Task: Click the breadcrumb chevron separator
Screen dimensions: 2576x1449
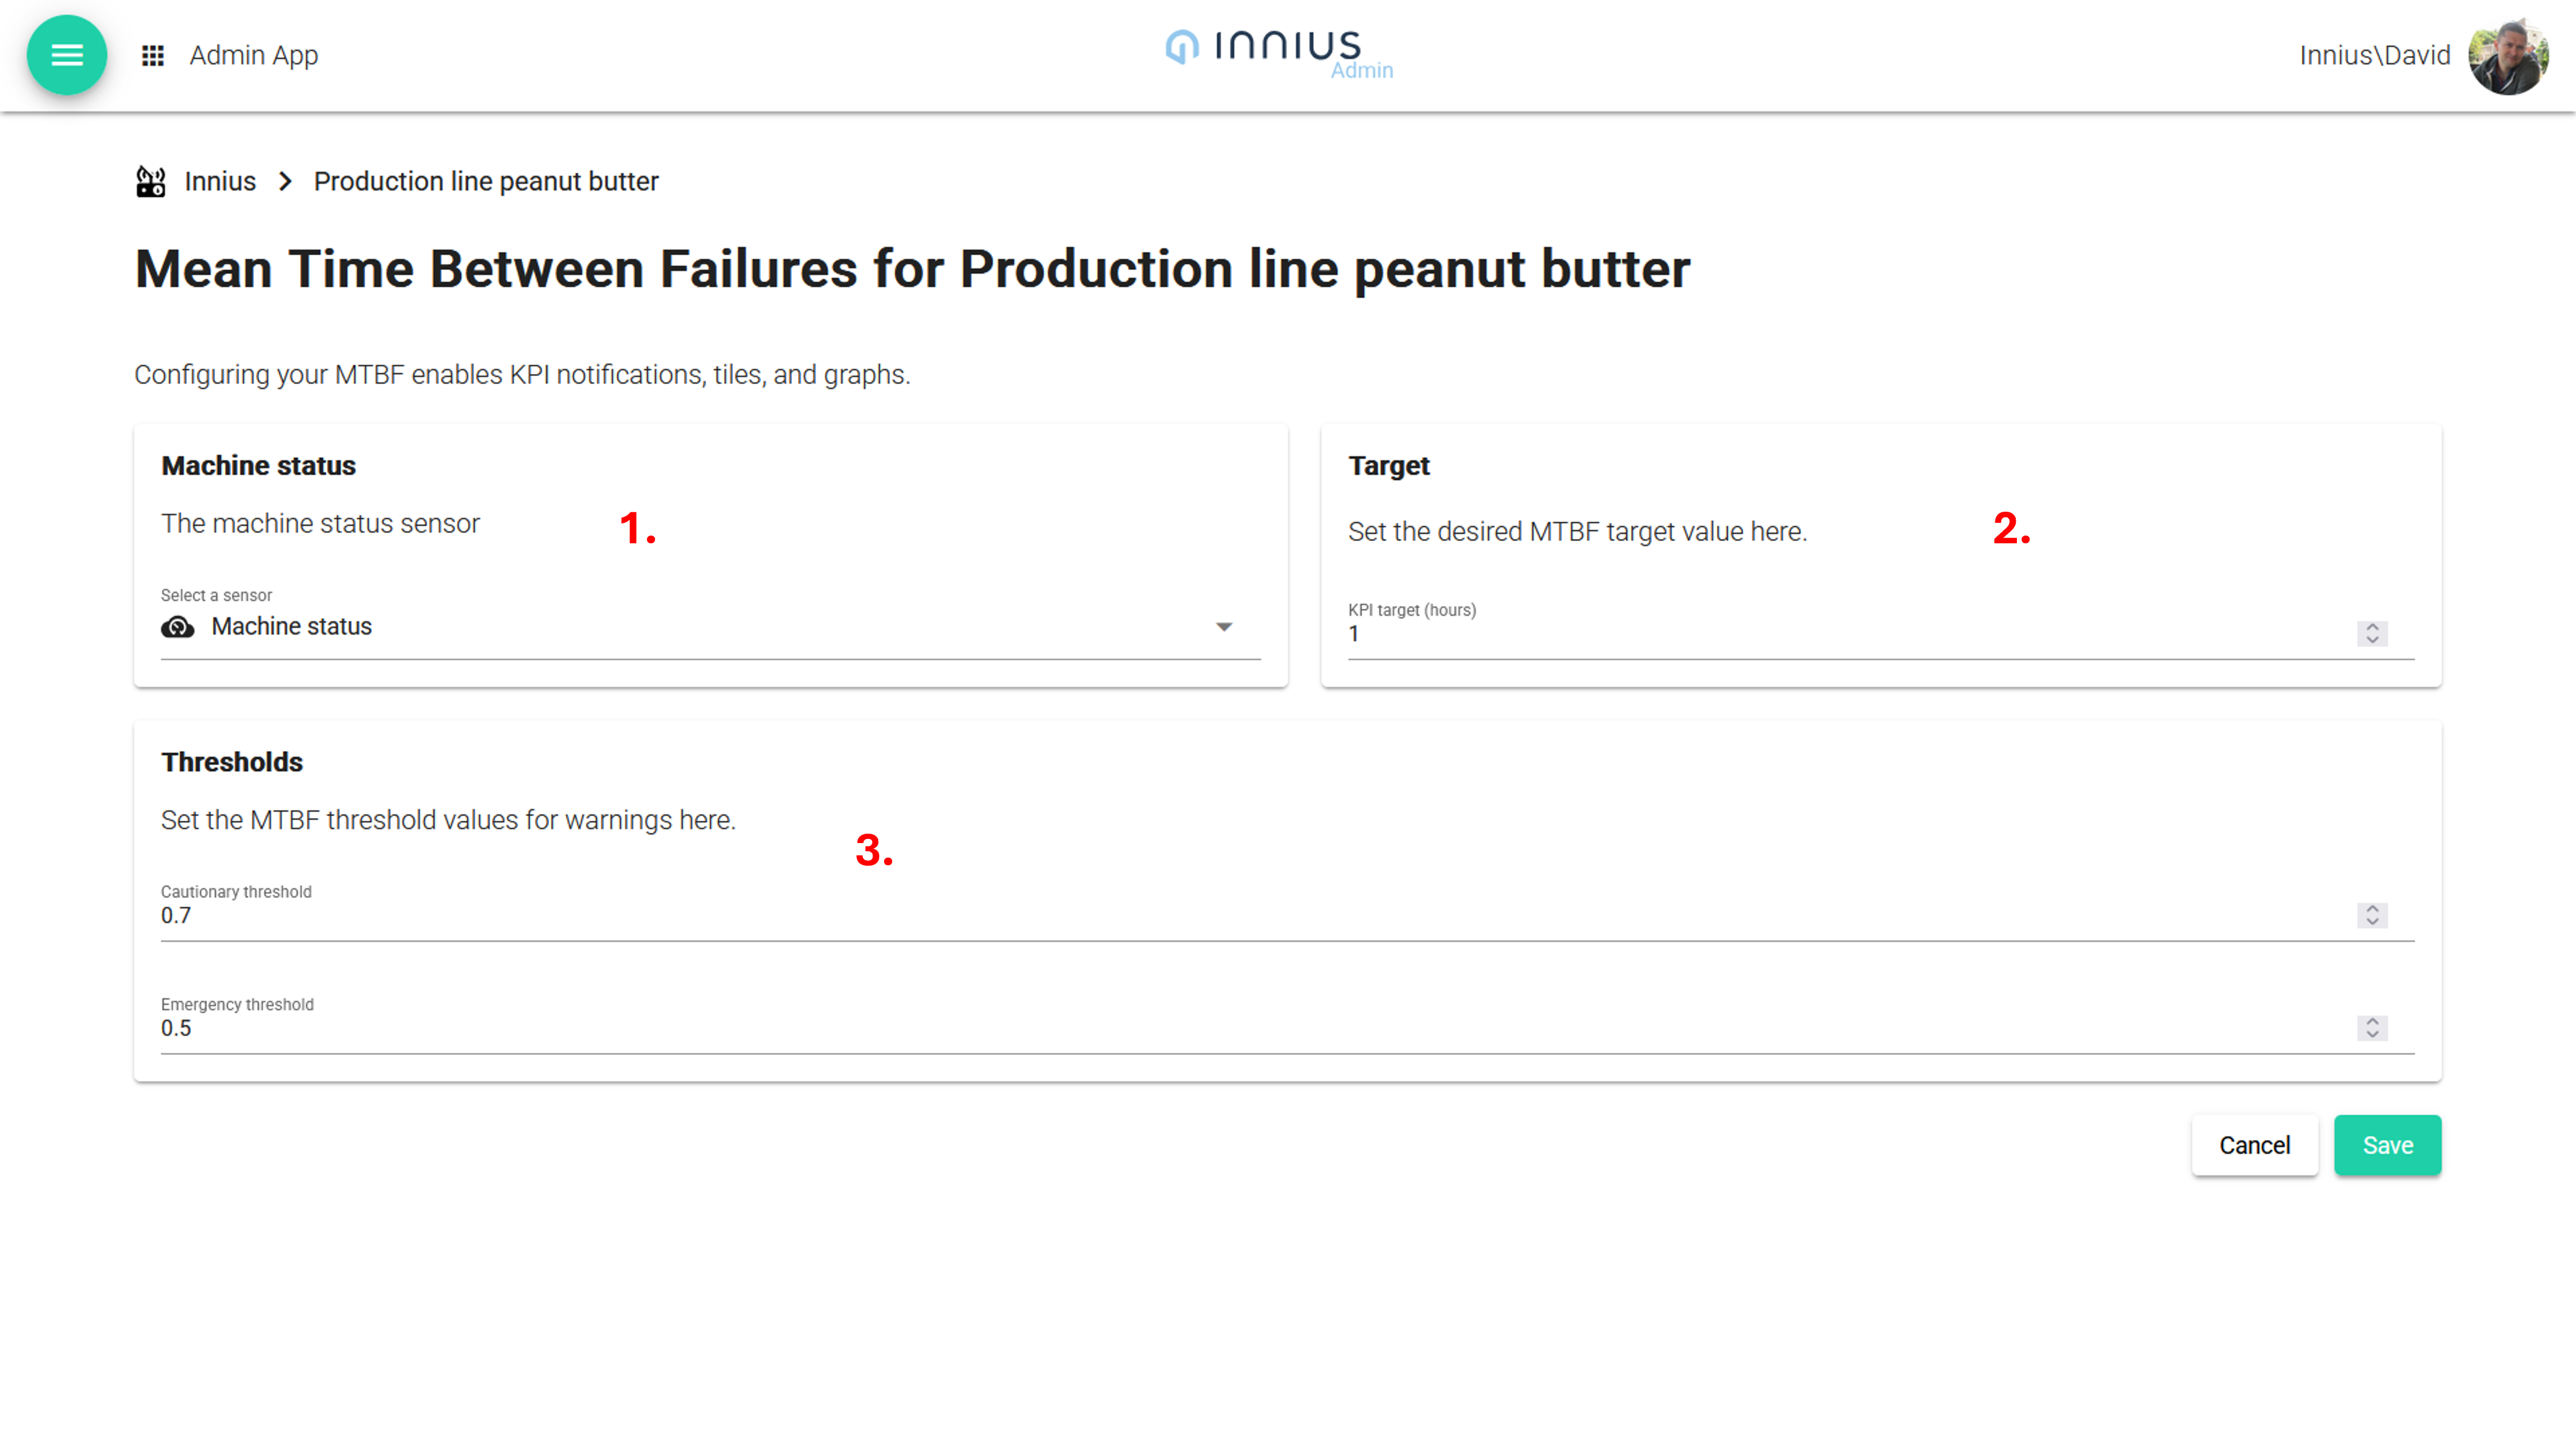Action: coord(285,181)
